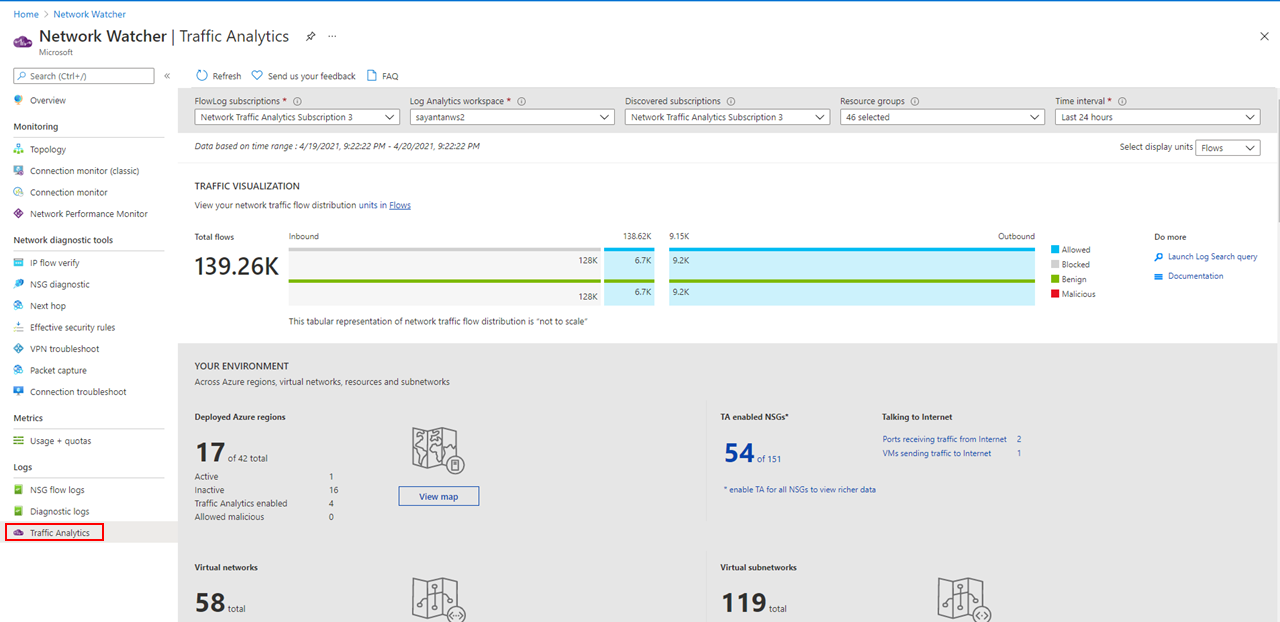Open Connection monitor in sidebar
1280x622 pixels.
[68, 192]
